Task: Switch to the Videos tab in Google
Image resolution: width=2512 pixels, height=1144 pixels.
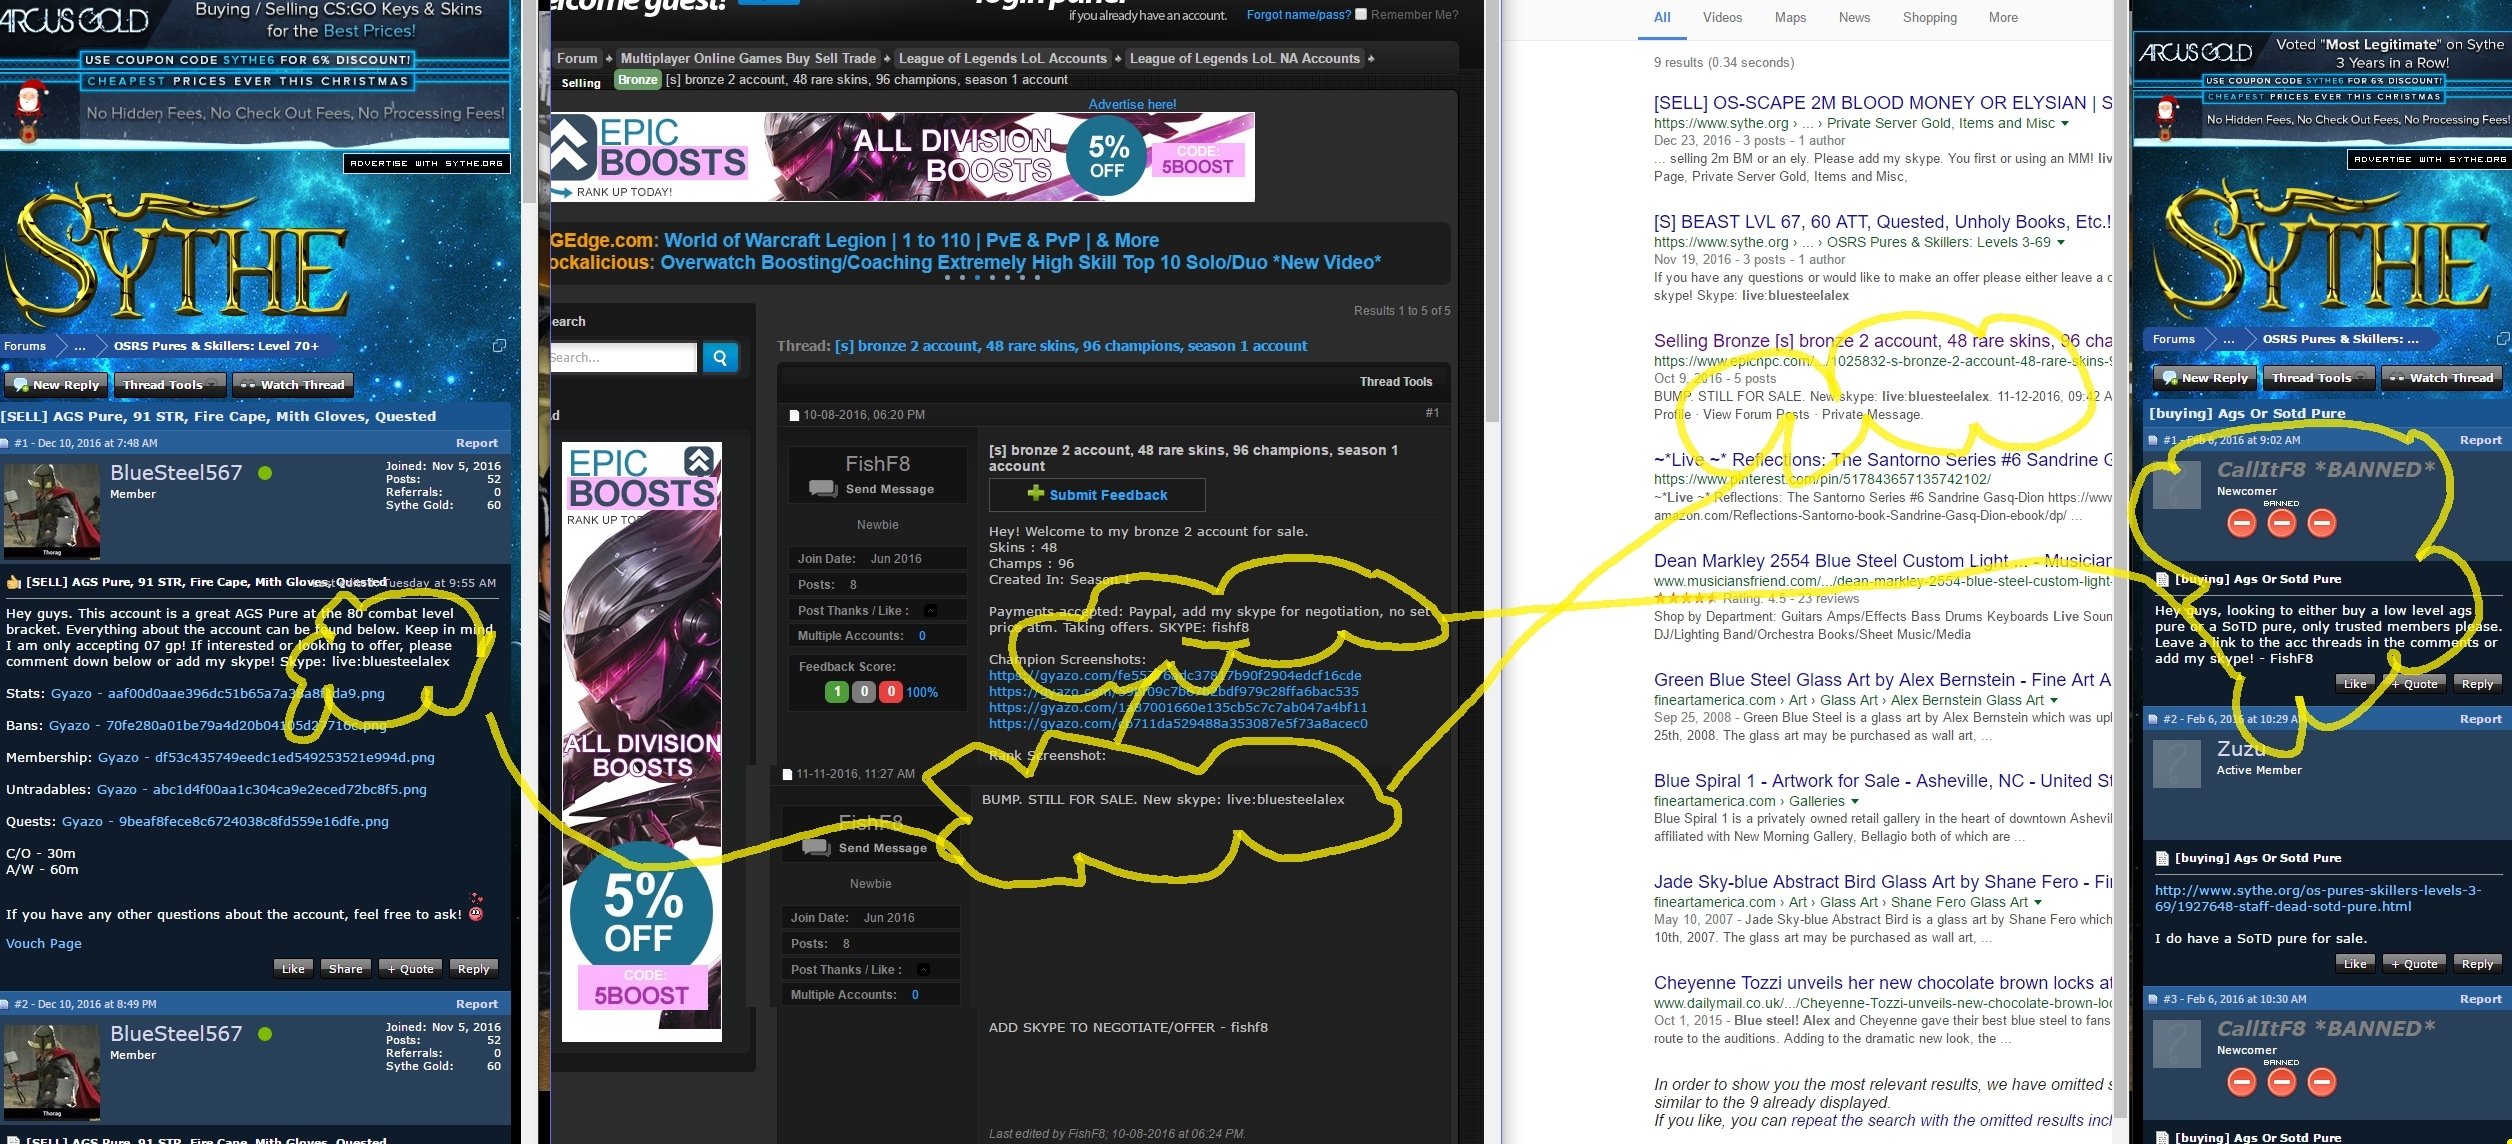Action: pyautogui.click(x=1722, y=18)
